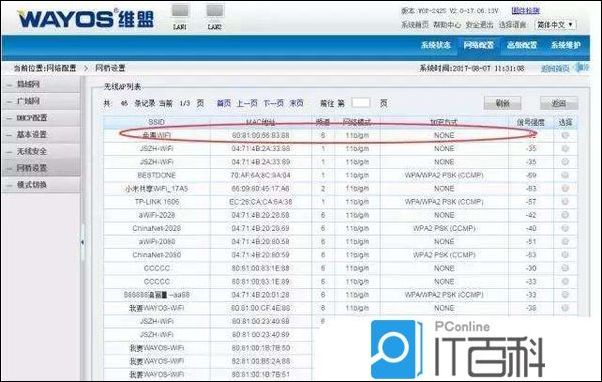Select the ChinaNet-2080 row radio button

(x=565, y=255)
